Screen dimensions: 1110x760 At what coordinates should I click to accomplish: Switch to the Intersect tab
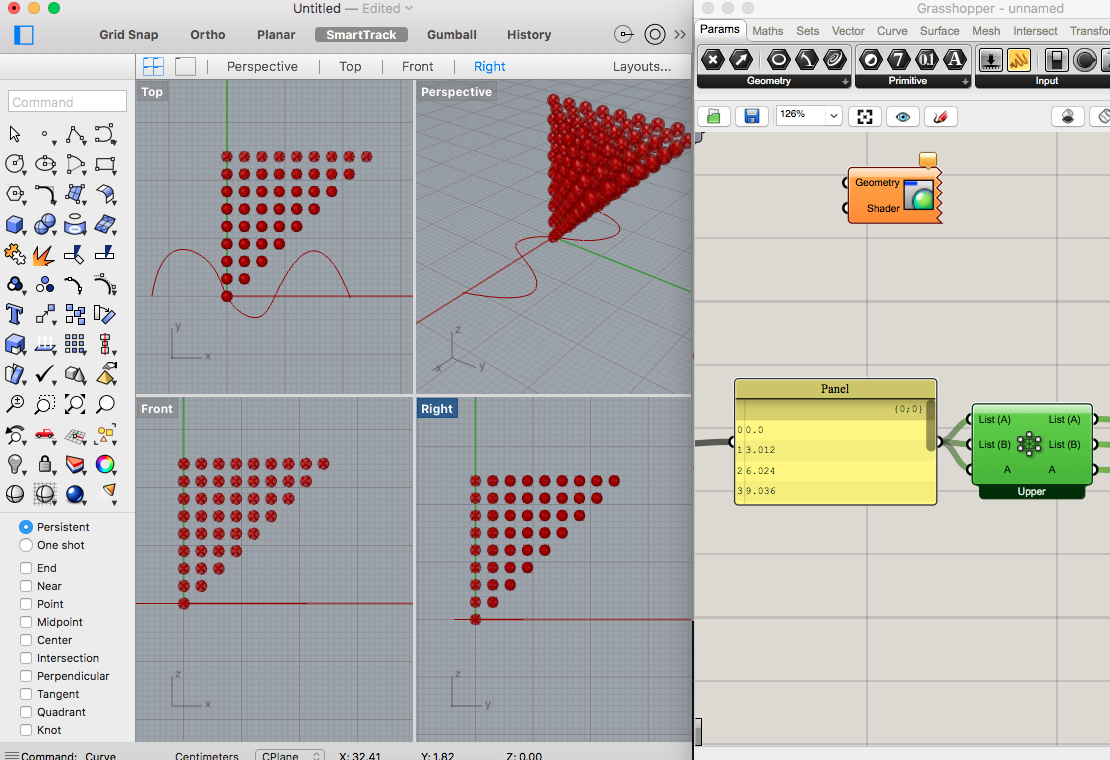pos(1035,31)
